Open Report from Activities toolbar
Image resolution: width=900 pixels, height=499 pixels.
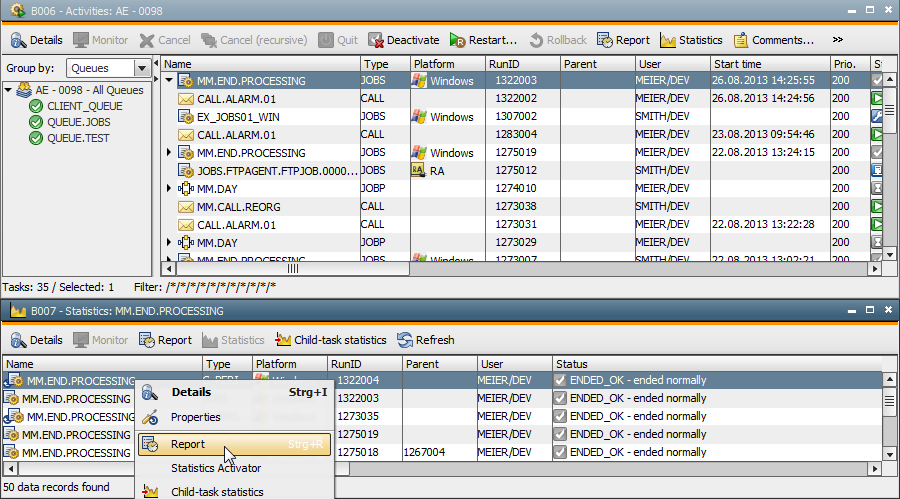(623, 40)
